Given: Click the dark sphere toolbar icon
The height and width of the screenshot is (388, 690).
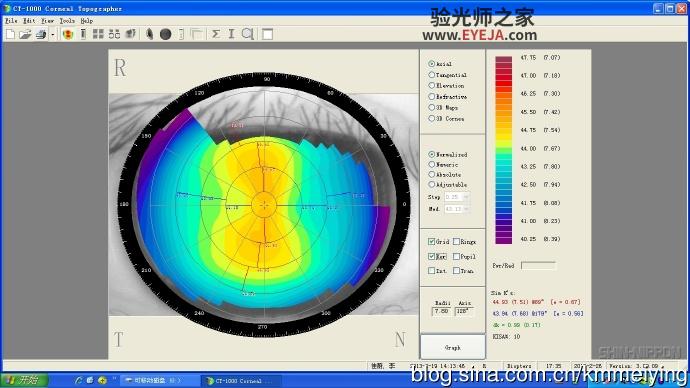Looking at the screenshot, I should point(165,34).
